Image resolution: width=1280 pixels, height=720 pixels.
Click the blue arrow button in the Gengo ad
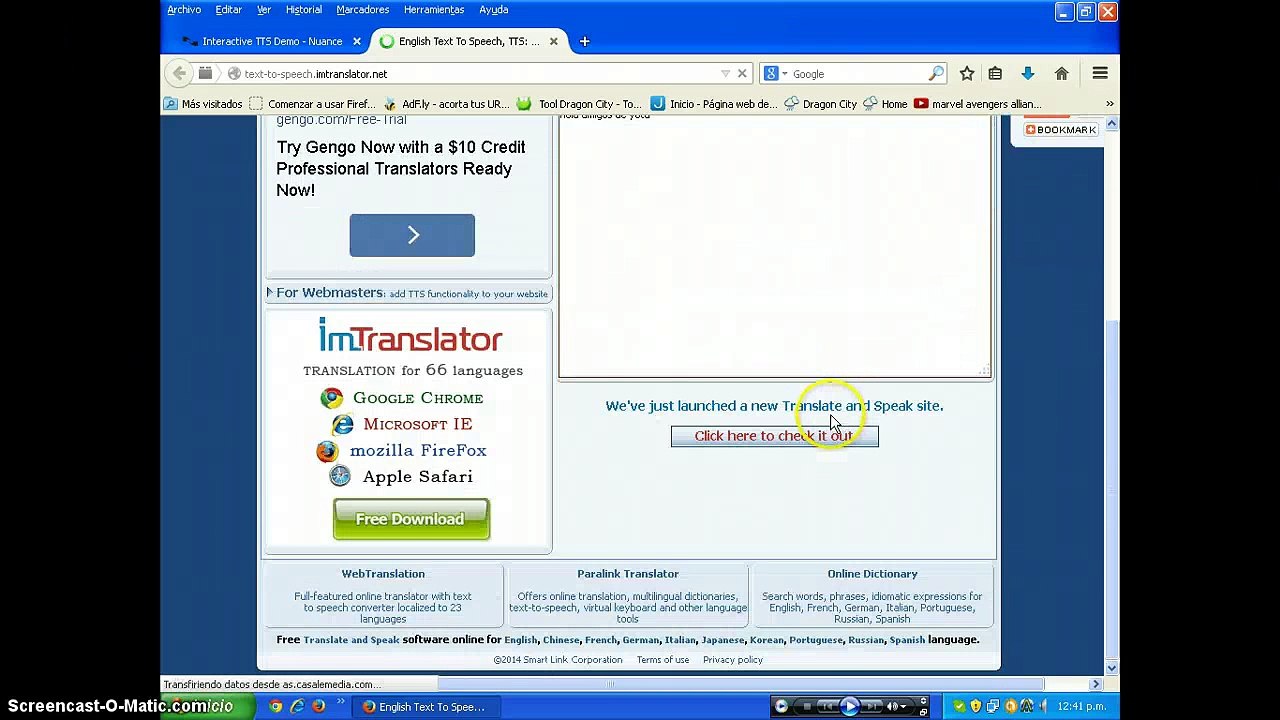point(412,235)
